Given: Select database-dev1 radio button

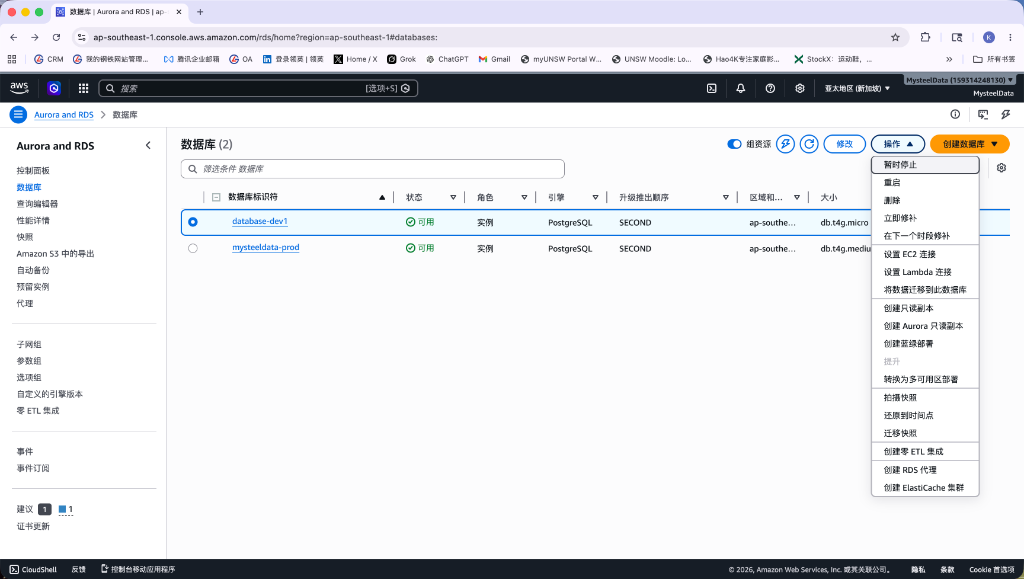Looking at the screenshot, I should 193,222.
